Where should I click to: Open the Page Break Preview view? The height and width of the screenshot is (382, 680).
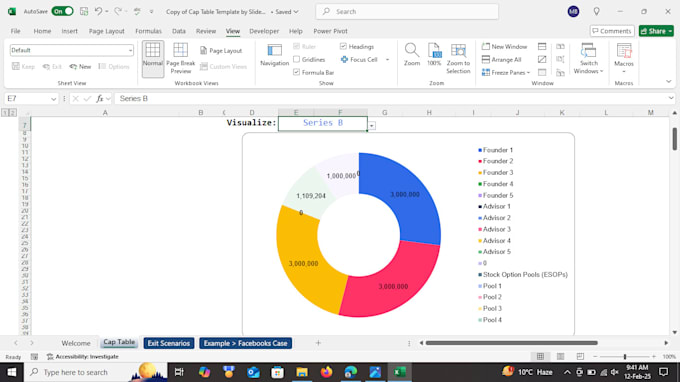180,59
